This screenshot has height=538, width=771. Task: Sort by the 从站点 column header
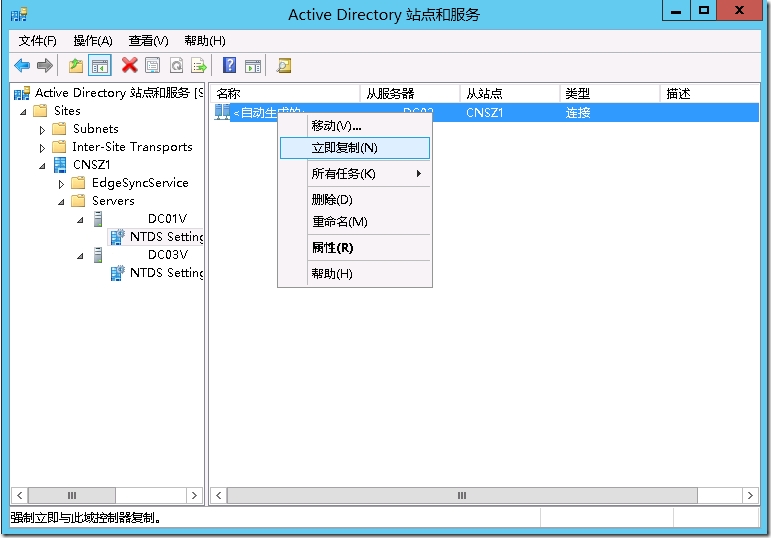pos(510,93)
